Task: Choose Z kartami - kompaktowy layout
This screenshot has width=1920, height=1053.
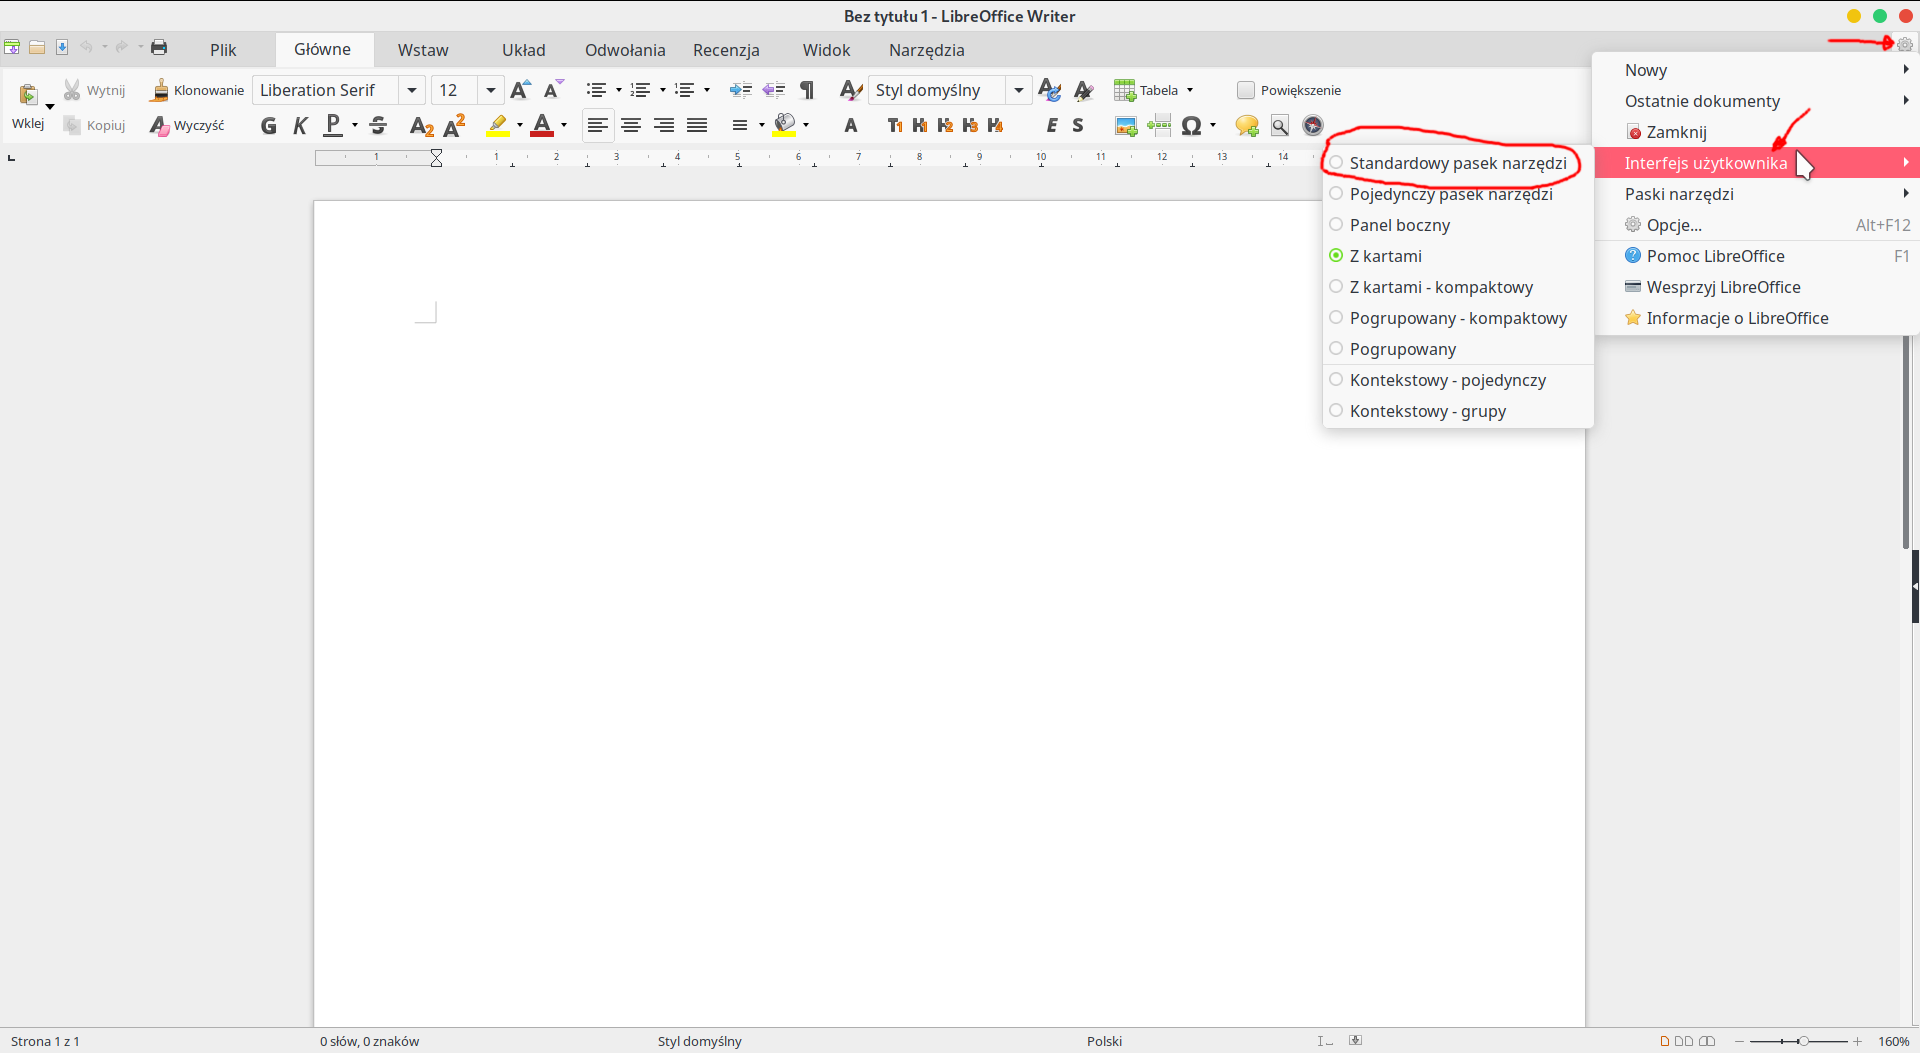Action: tap(1458, 287)
